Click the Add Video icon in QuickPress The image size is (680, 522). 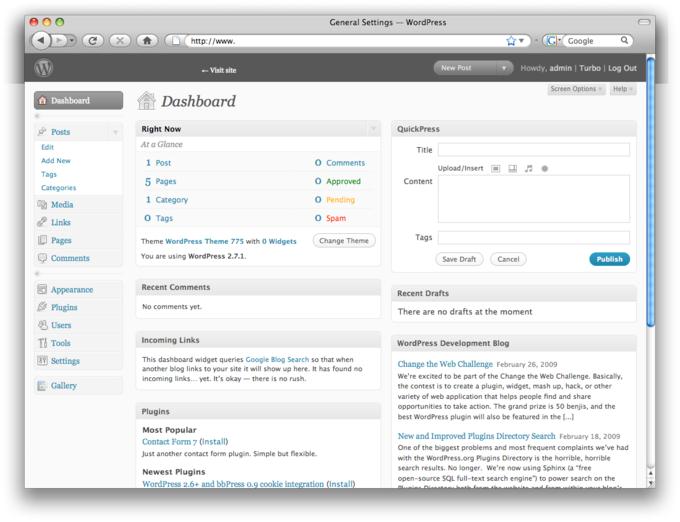coord(512,169)
